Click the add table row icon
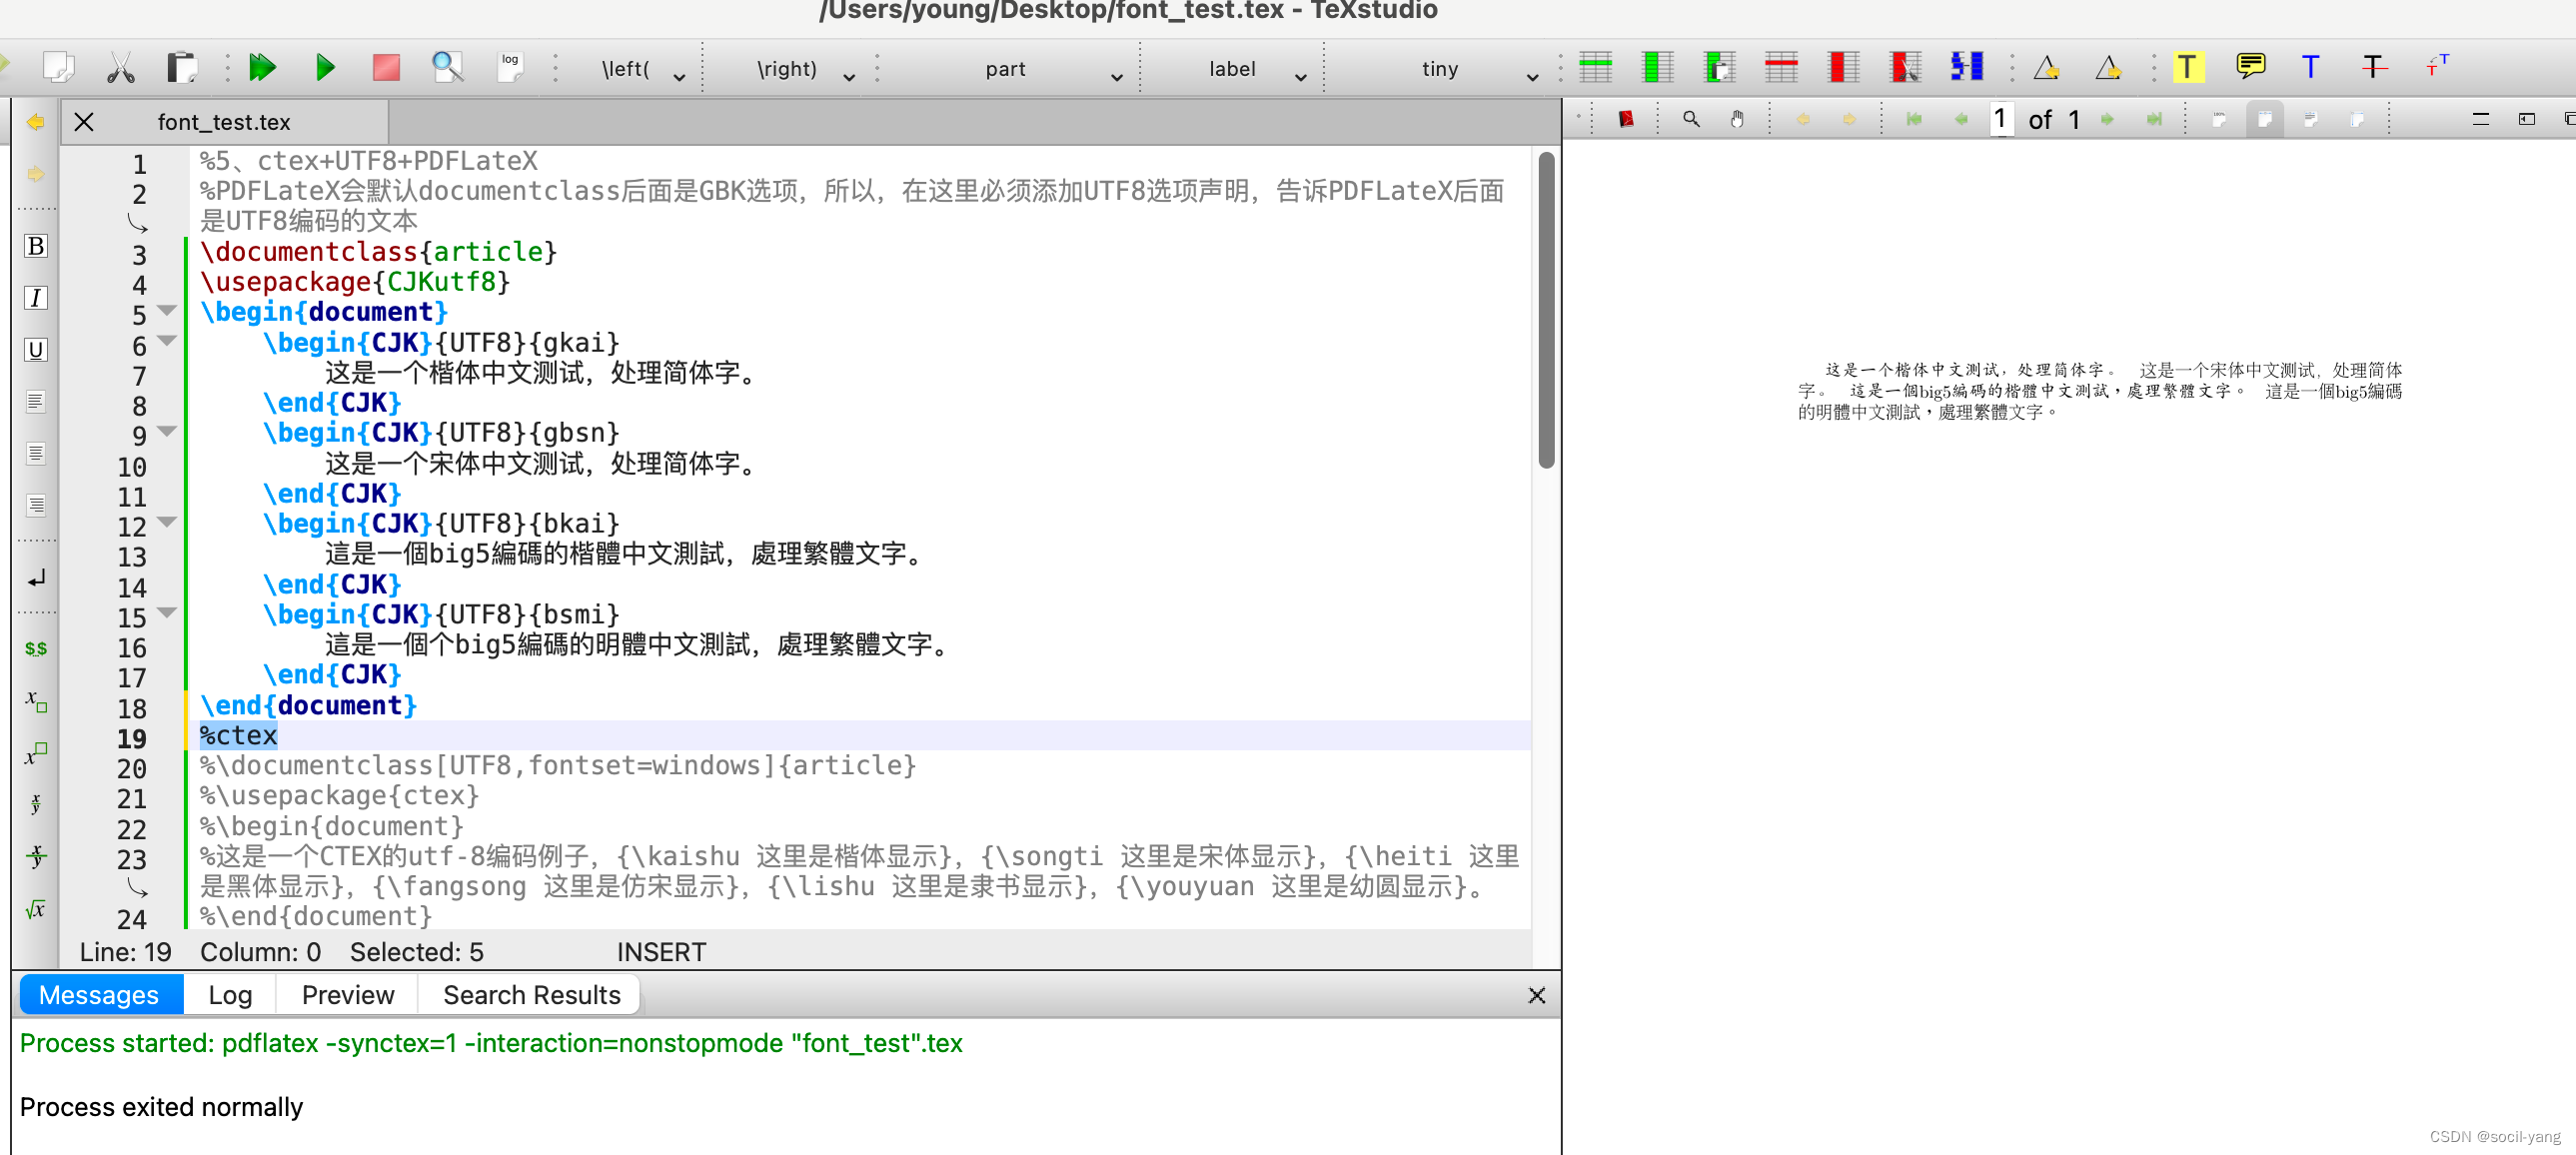The height and width of the screenshot is (1155, 2576). (1595, 68)
